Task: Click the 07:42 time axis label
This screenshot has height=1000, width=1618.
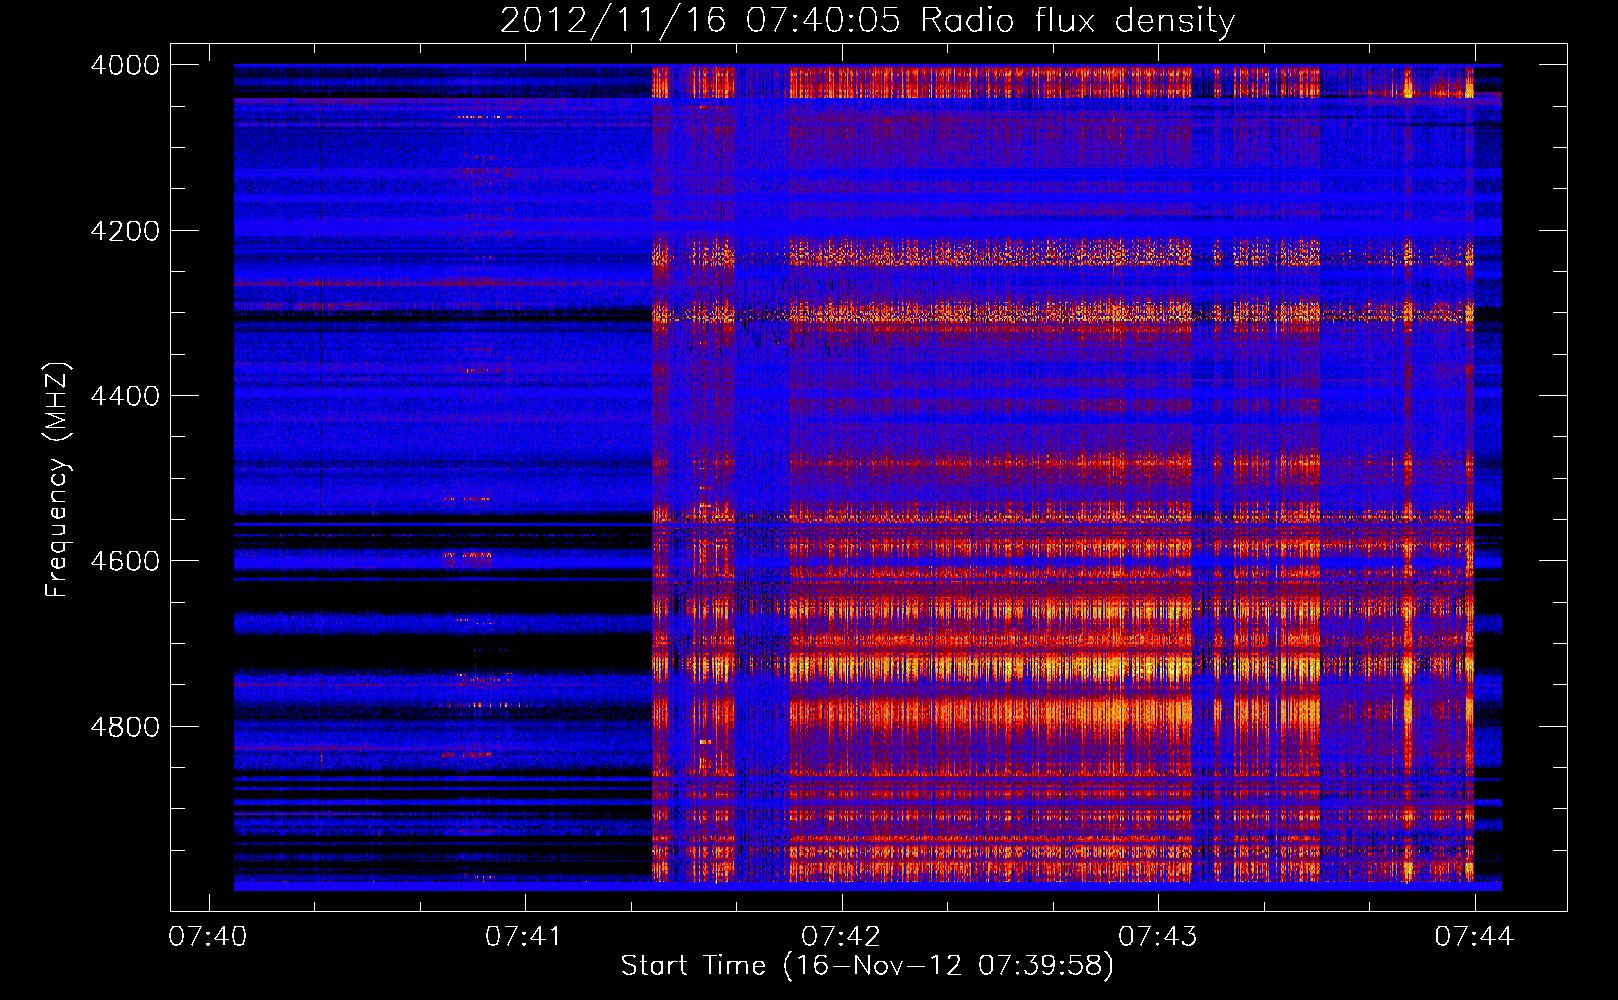Action: coord(841,936)
